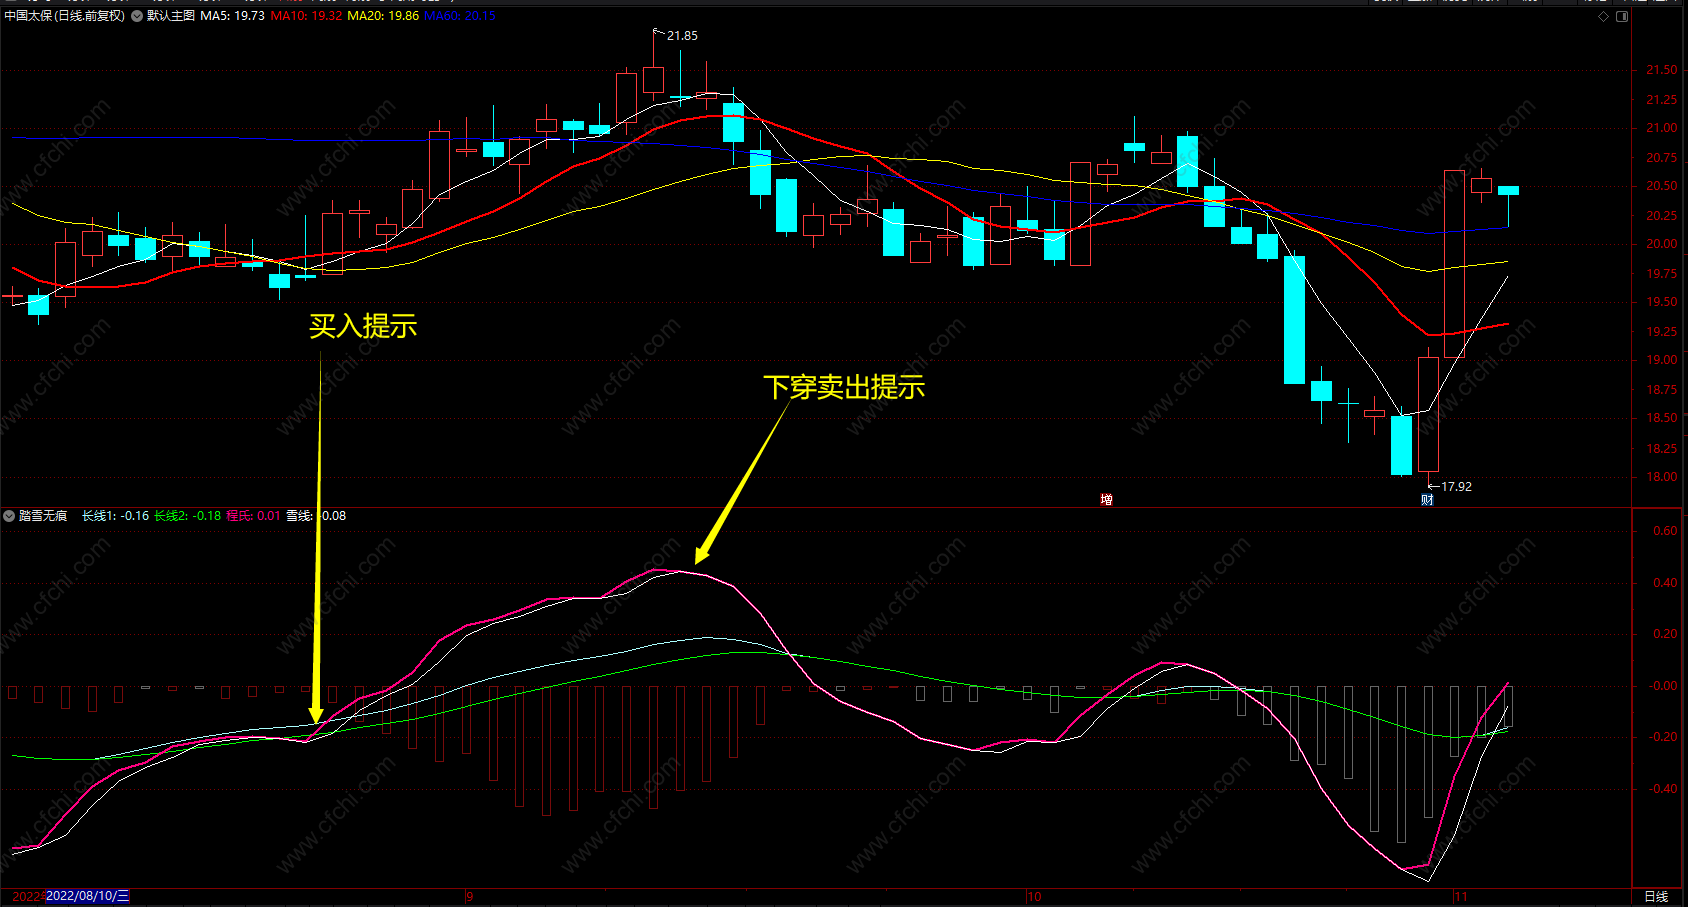This screenshot has height=907, width=1688.
Task: Click the 长线1: -0.16 indicator value
Action: [x=115, y=516]
